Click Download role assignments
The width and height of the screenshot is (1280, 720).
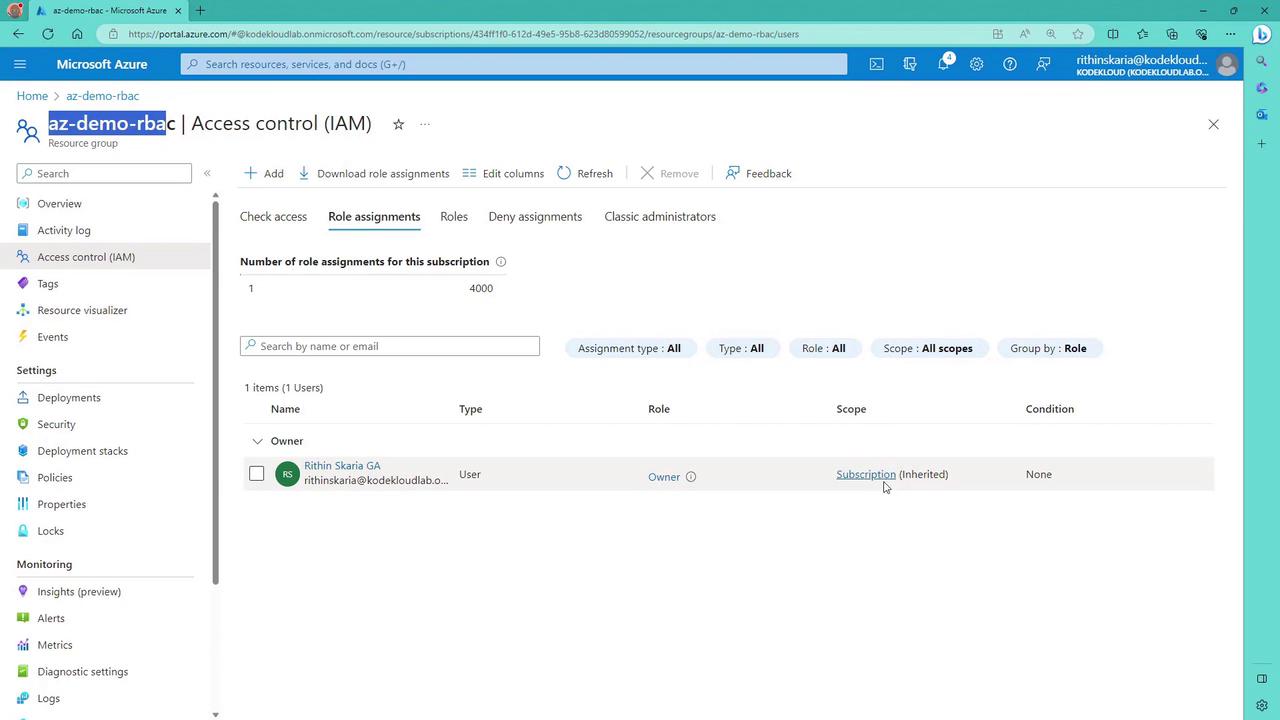(374, 173)
